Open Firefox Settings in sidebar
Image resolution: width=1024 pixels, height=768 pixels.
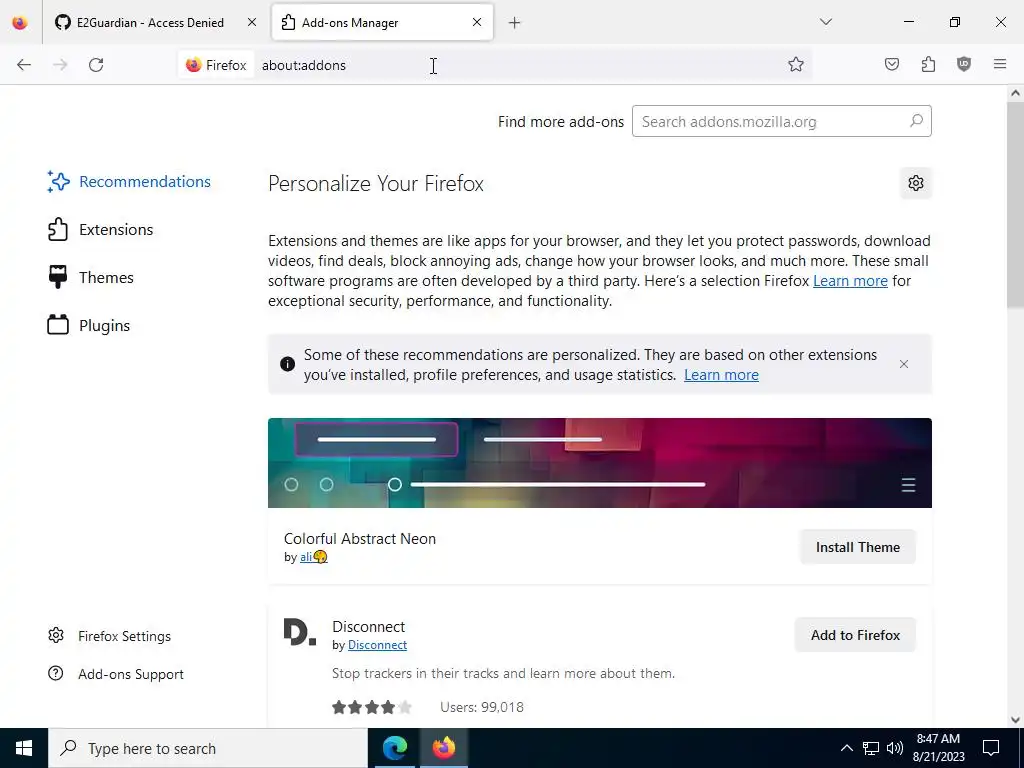click(110, 636)
